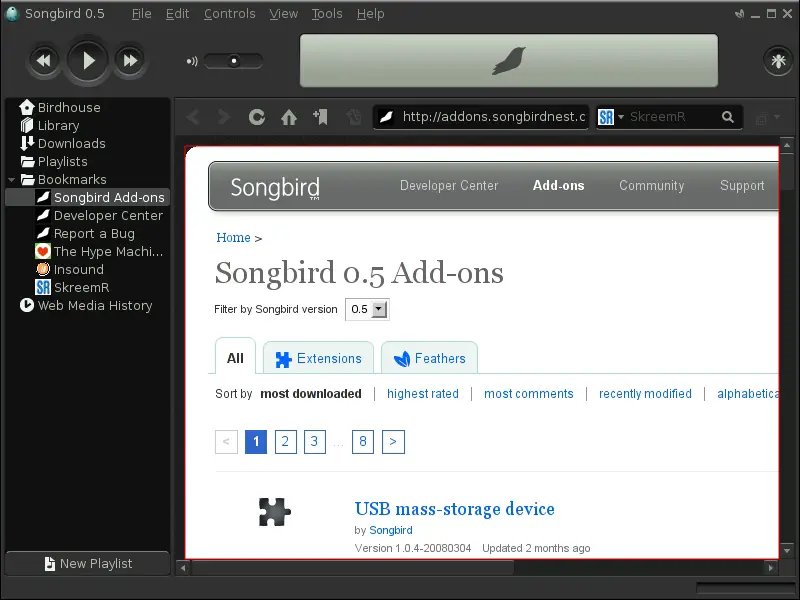Open the View menu
The height and width of the screenshot is (600, 800).
pos(284,14)
